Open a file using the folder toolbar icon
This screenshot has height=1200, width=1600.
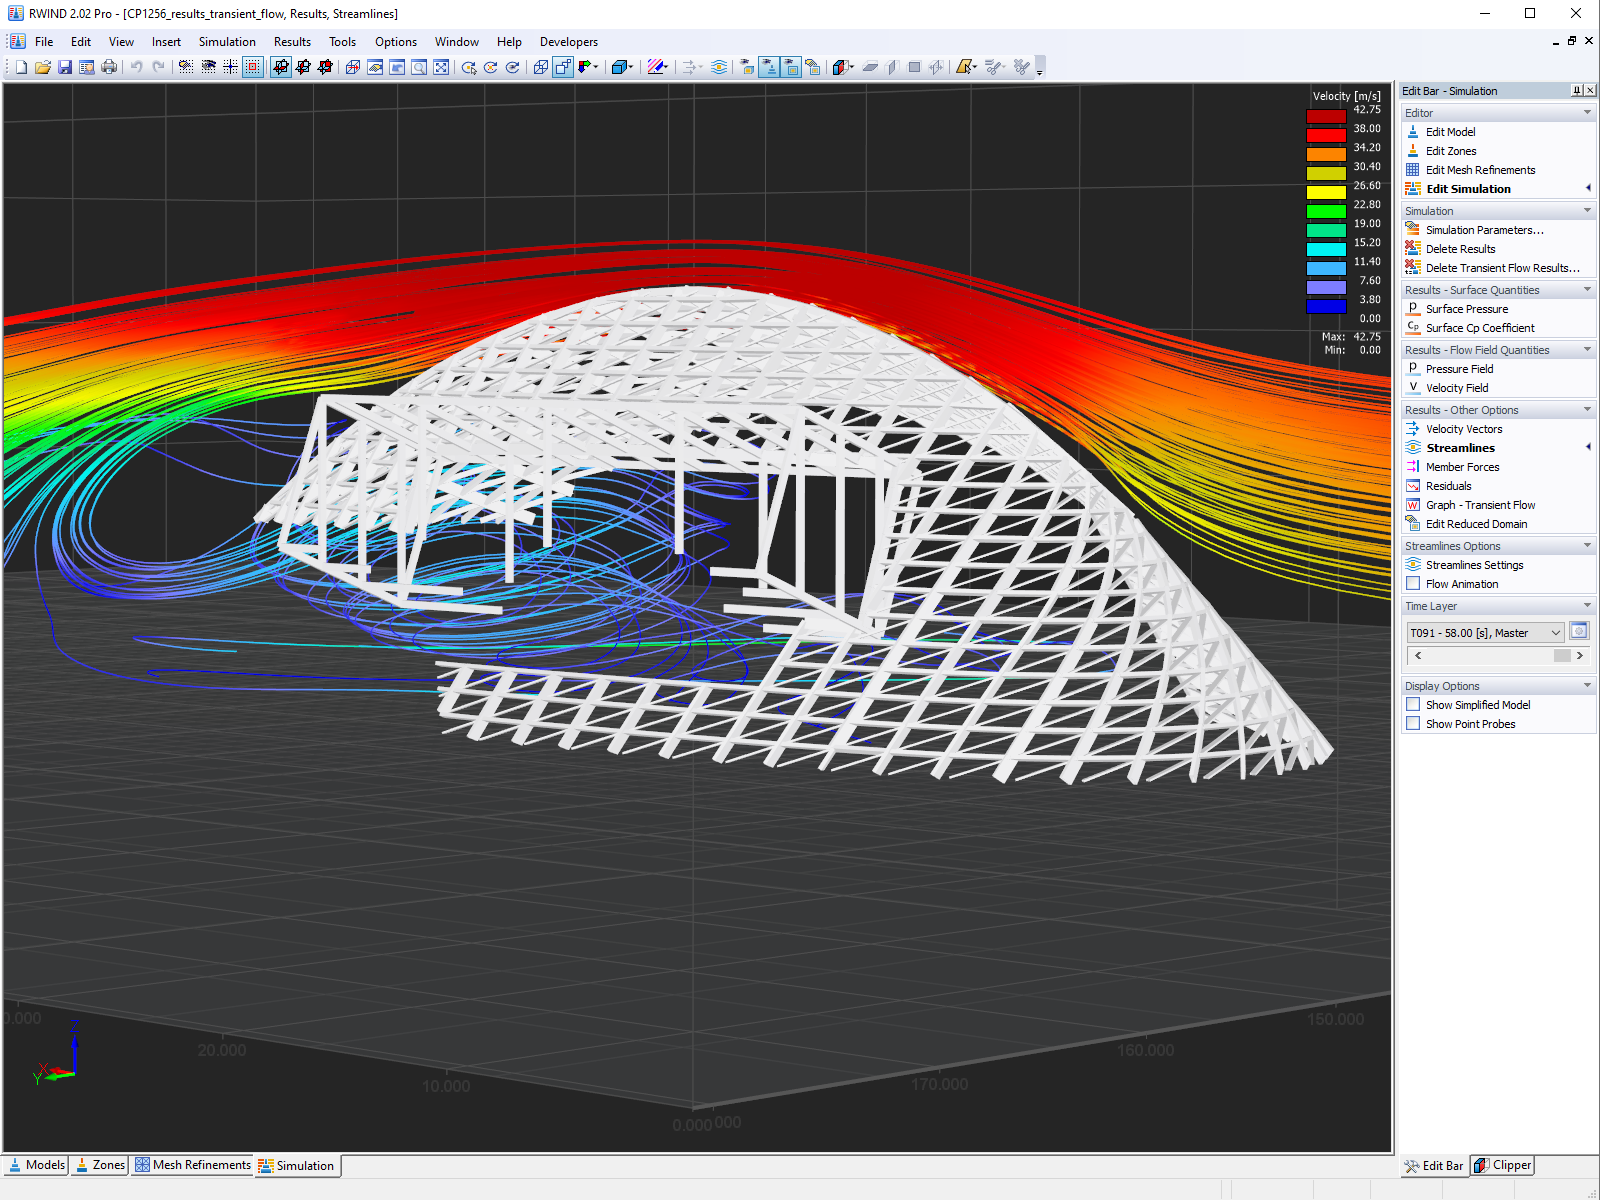(x=43, y=67)
